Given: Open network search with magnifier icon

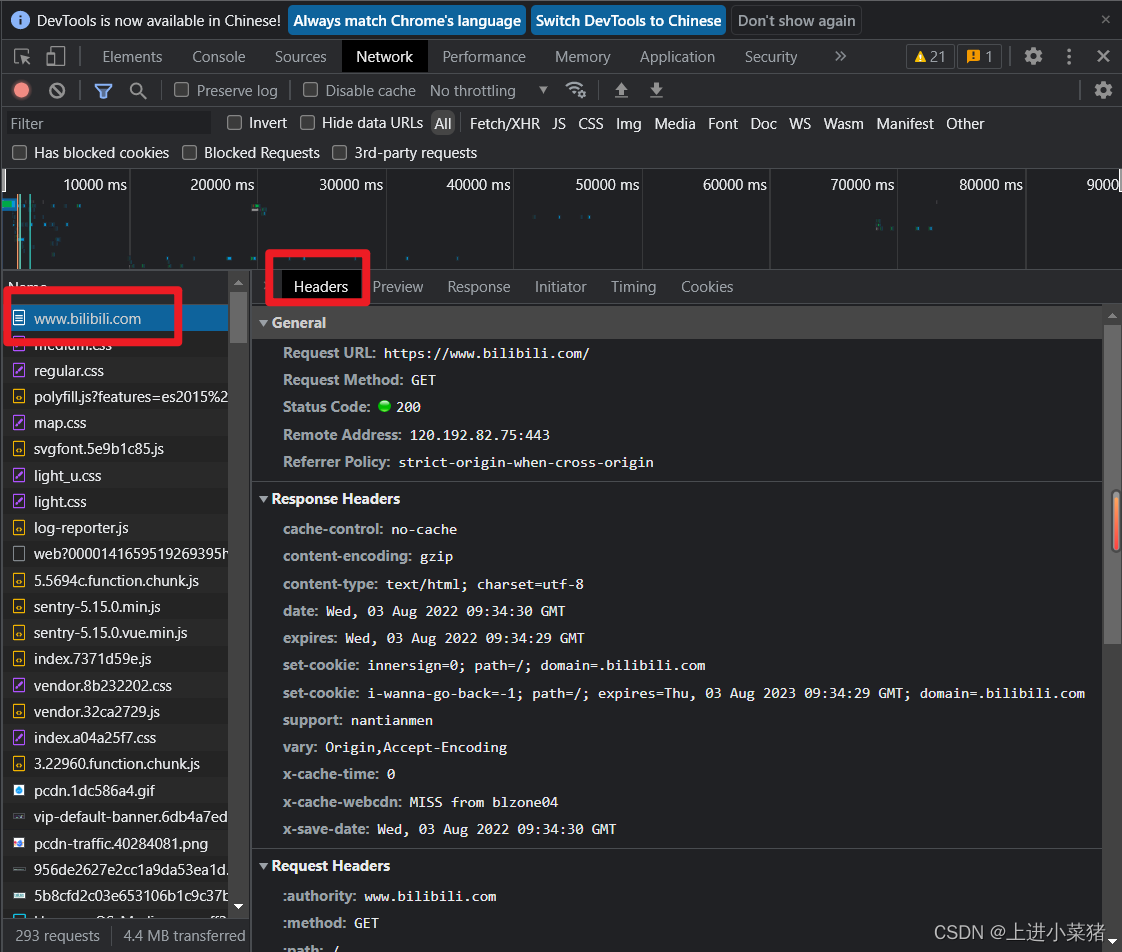Looking at the screenshot, I should (137, 90).
